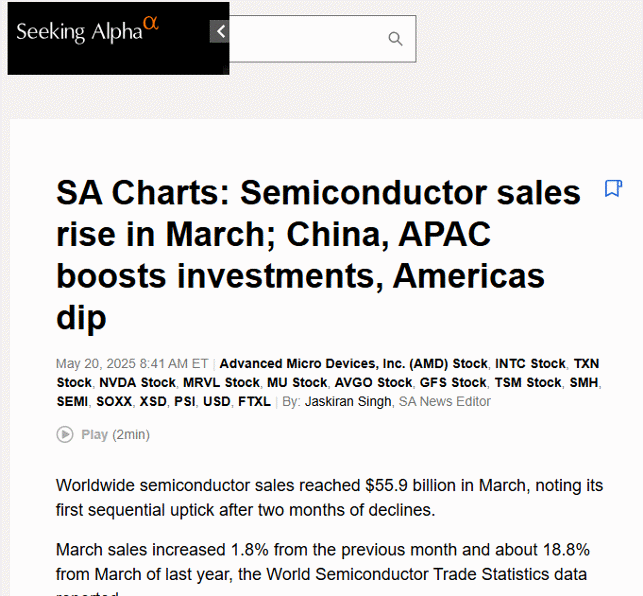Open the SMH ticker link
Image resolution: width=643 pixels, height=596 pixels.
584,382
